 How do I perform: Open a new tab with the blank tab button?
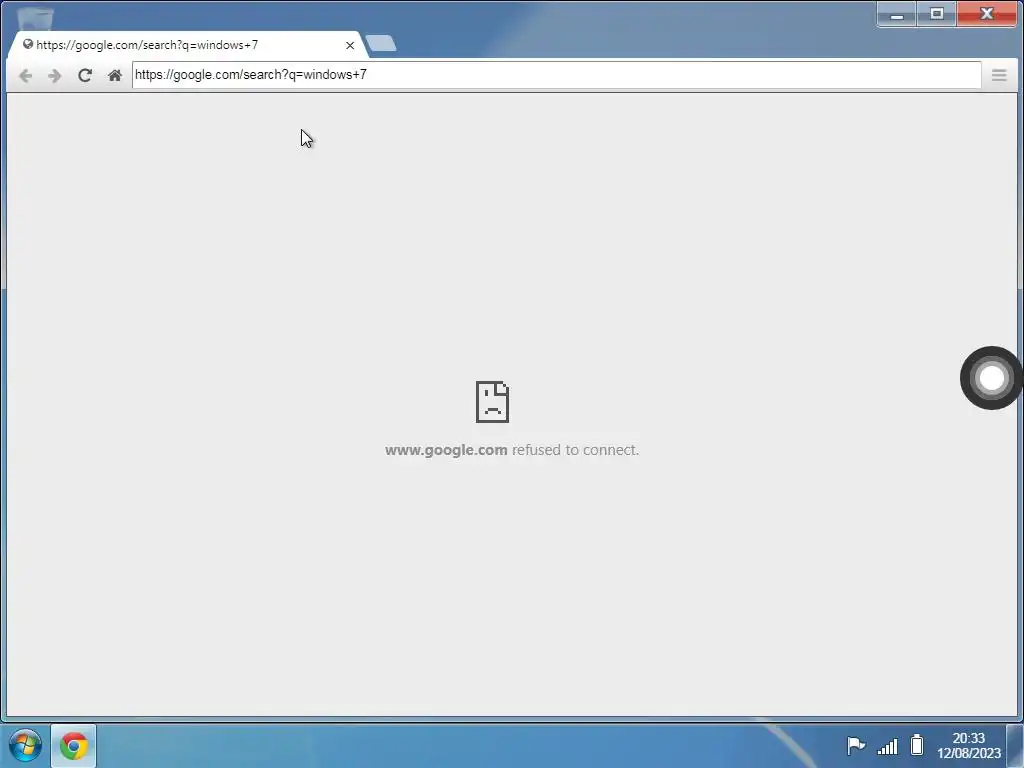click(381, 44)
